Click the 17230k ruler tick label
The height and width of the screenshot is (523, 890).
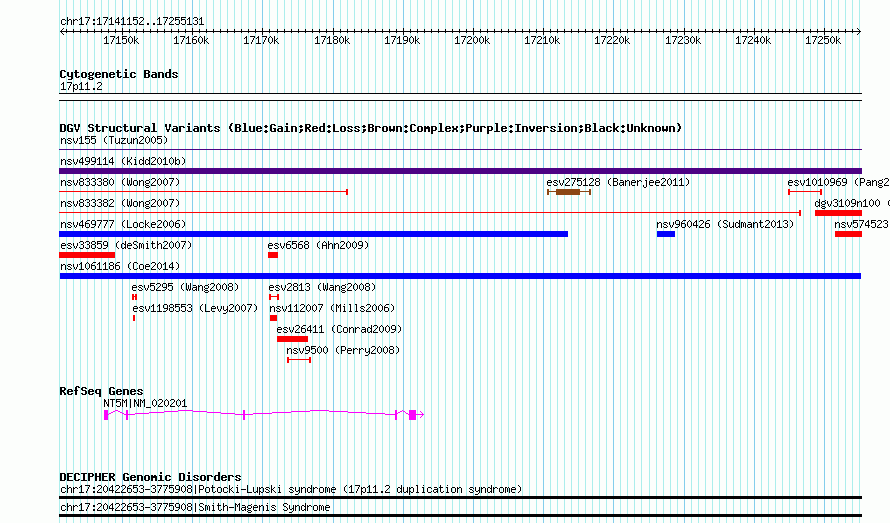click(x=683, y=41)
